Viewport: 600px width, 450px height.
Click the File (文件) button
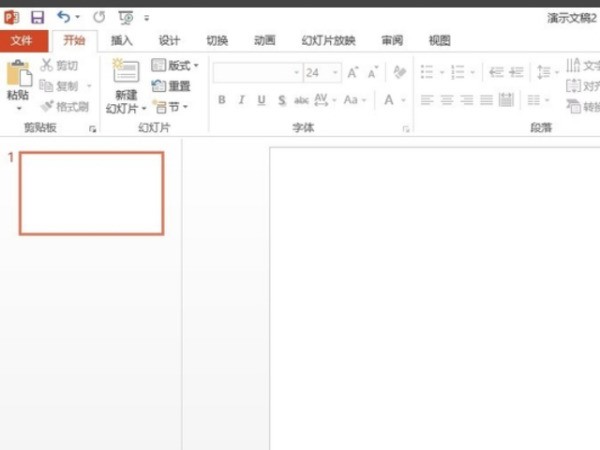pos(23,41)
